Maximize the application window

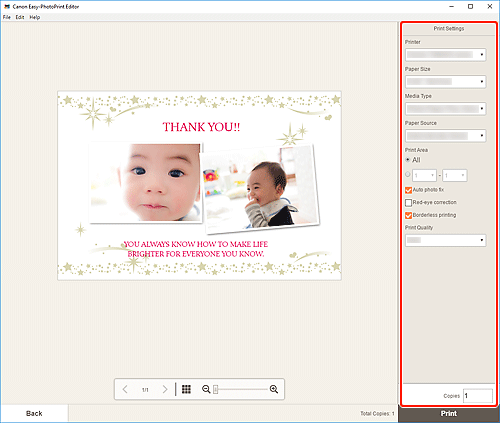(x=470, y=6)
